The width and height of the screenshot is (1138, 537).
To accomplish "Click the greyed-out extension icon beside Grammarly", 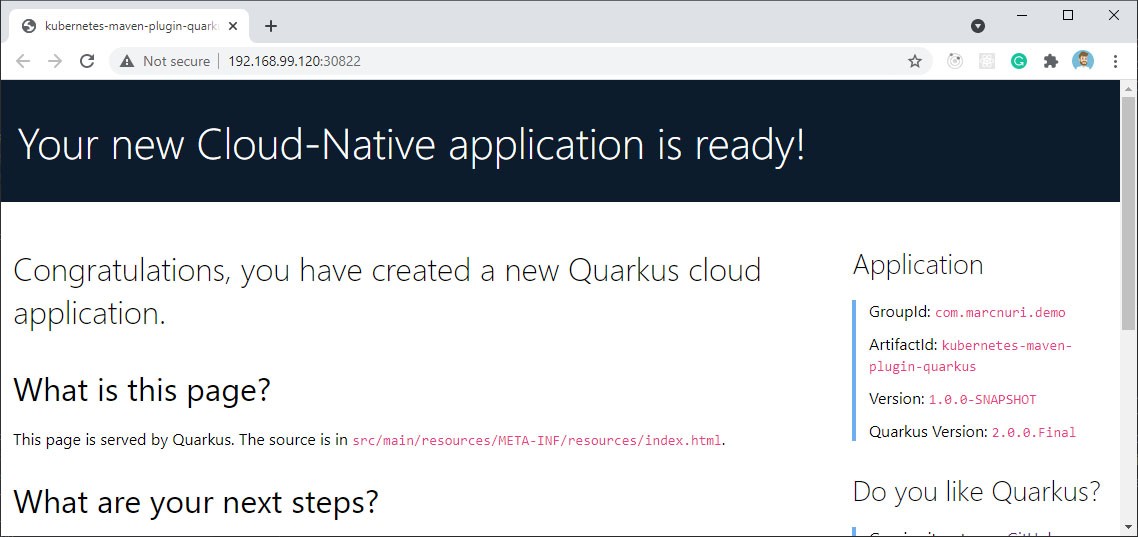I will (x=987, y=62).
